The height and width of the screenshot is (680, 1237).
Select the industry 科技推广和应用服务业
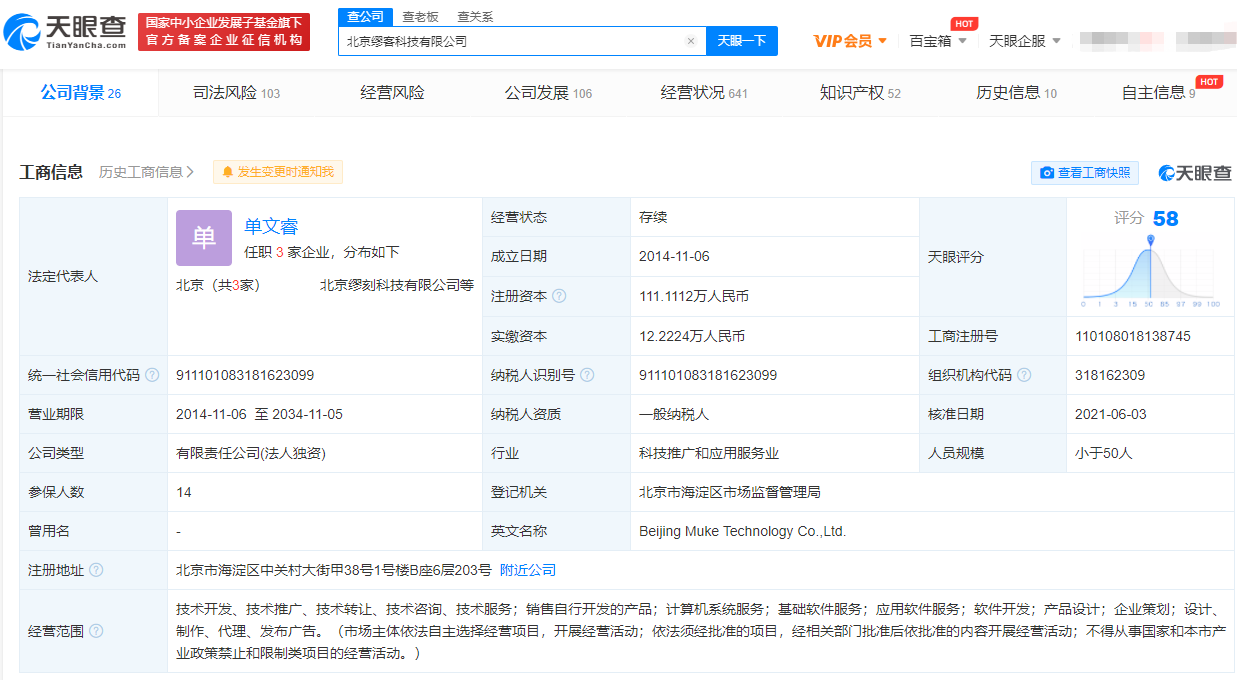click(709, 453)
